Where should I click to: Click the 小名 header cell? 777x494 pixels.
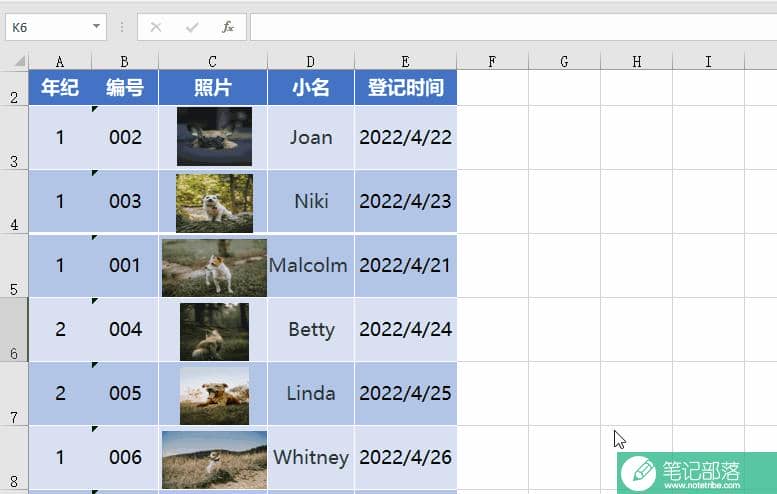click(311, 88)
